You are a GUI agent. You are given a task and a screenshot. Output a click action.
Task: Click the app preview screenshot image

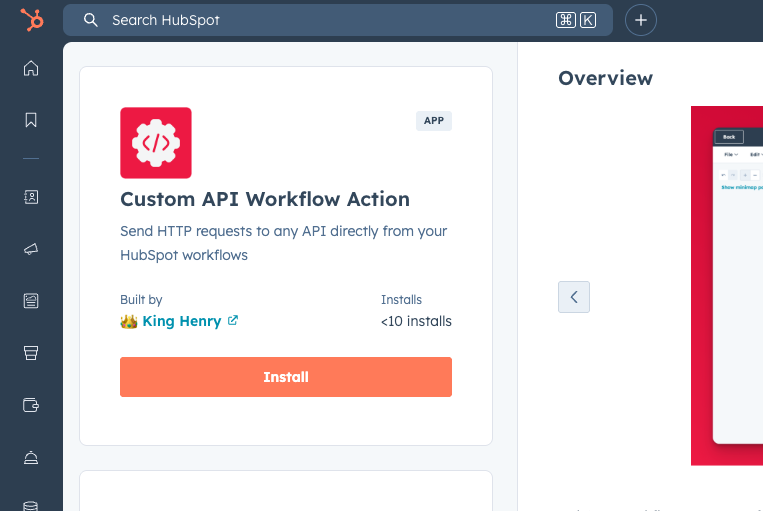[x=727, y=285]
